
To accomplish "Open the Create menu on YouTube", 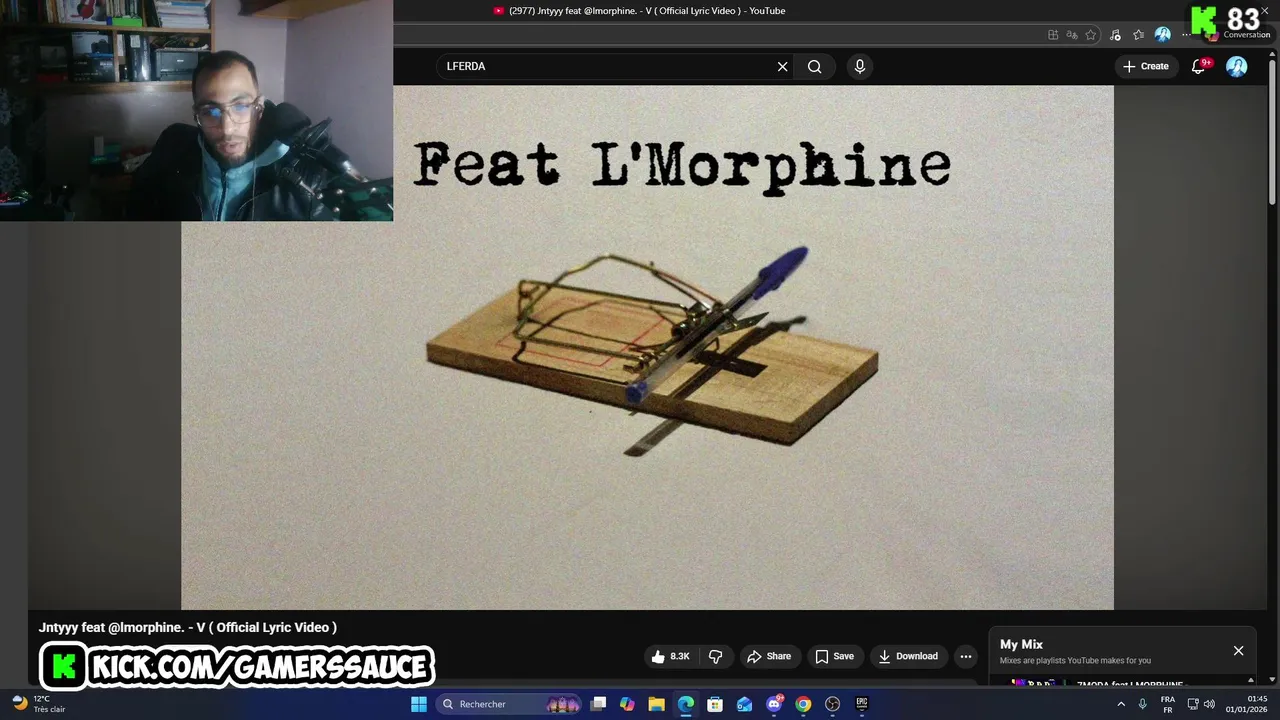I will pyautogui.click(x=1146, y=66).
